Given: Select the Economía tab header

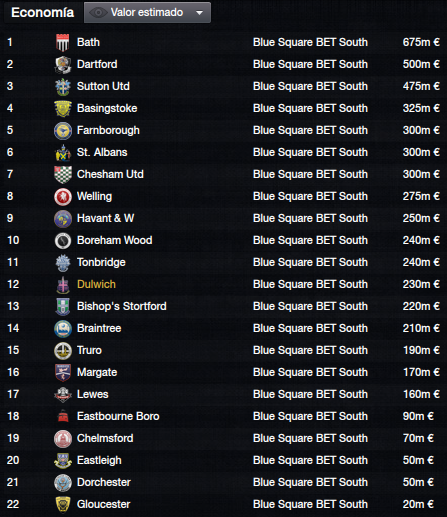Looking at the screenshot, I should point(43,13).
